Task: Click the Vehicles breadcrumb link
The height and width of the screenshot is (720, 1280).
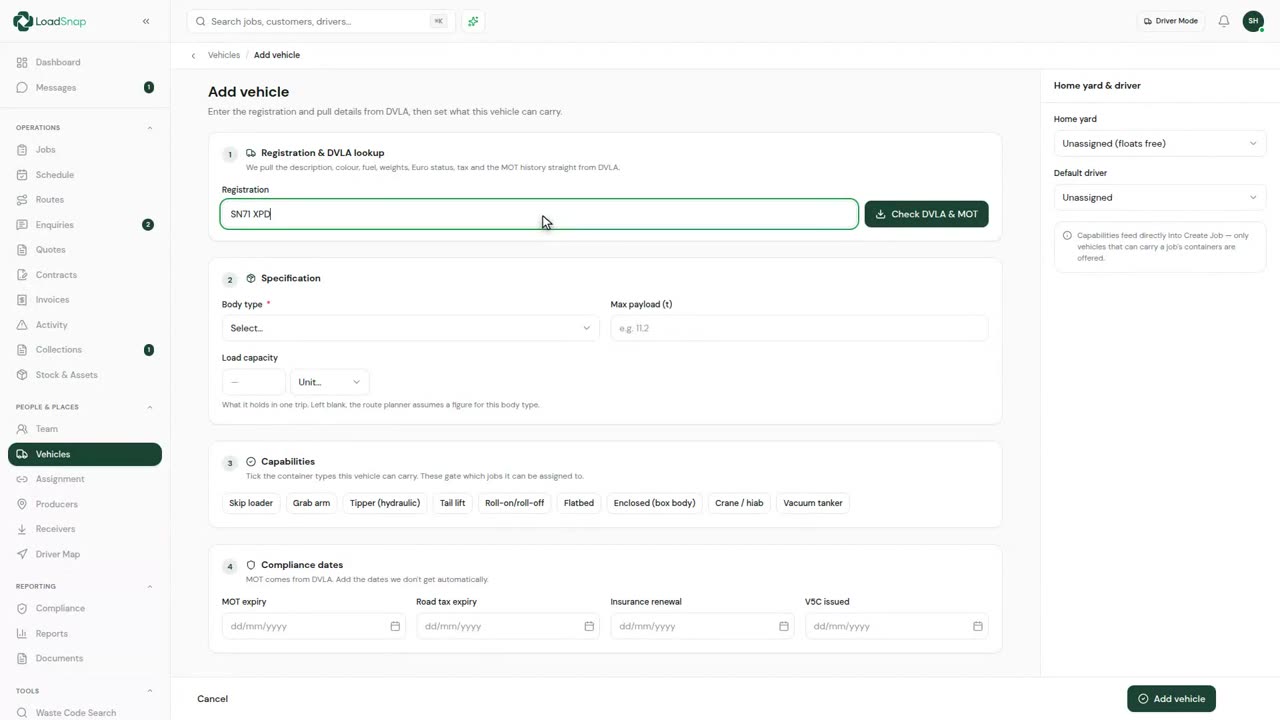Action: pyautogui.click(x=224, y=55)
